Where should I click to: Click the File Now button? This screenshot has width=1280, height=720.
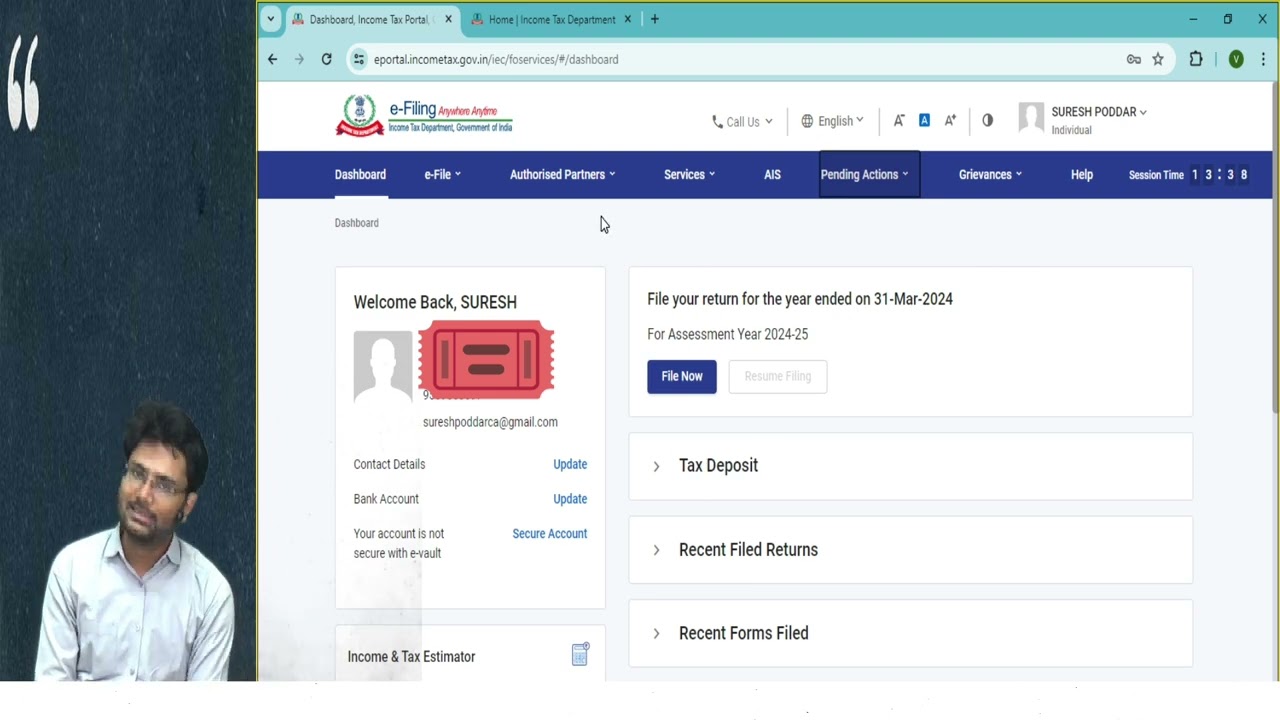(682, 376)
